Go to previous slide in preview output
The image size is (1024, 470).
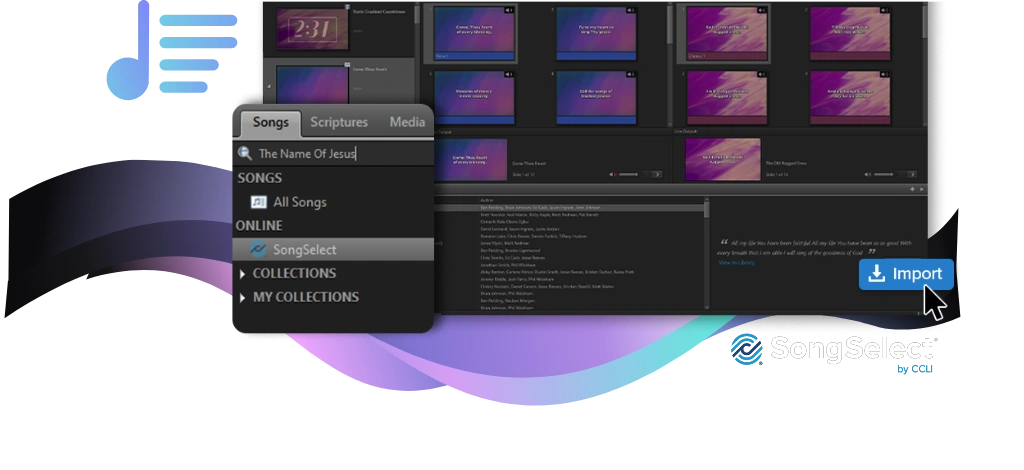647,174
